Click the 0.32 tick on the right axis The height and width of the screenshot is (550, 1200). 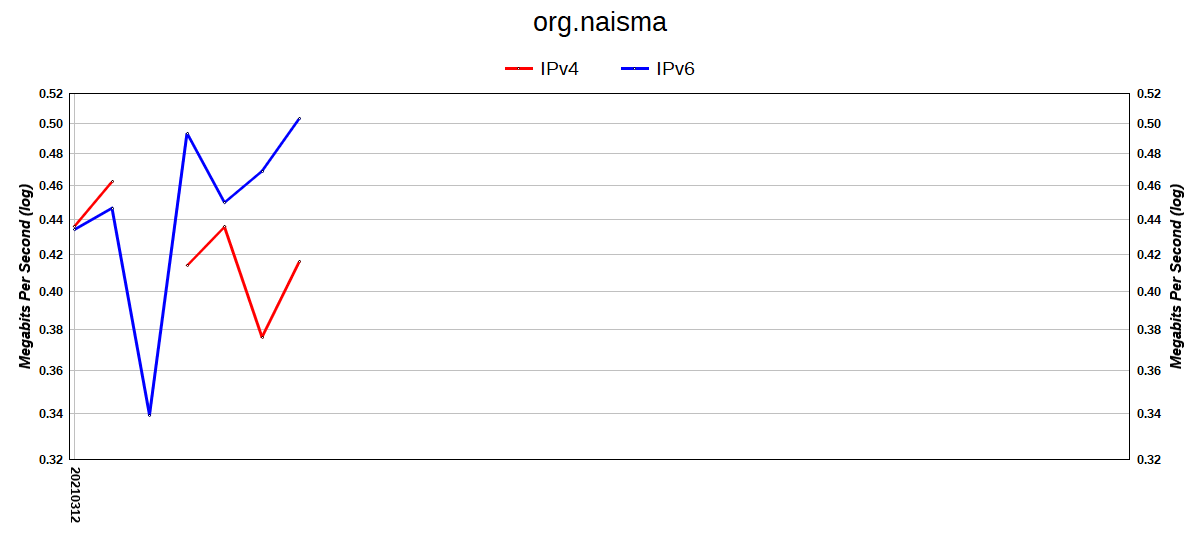[1148, 460]
